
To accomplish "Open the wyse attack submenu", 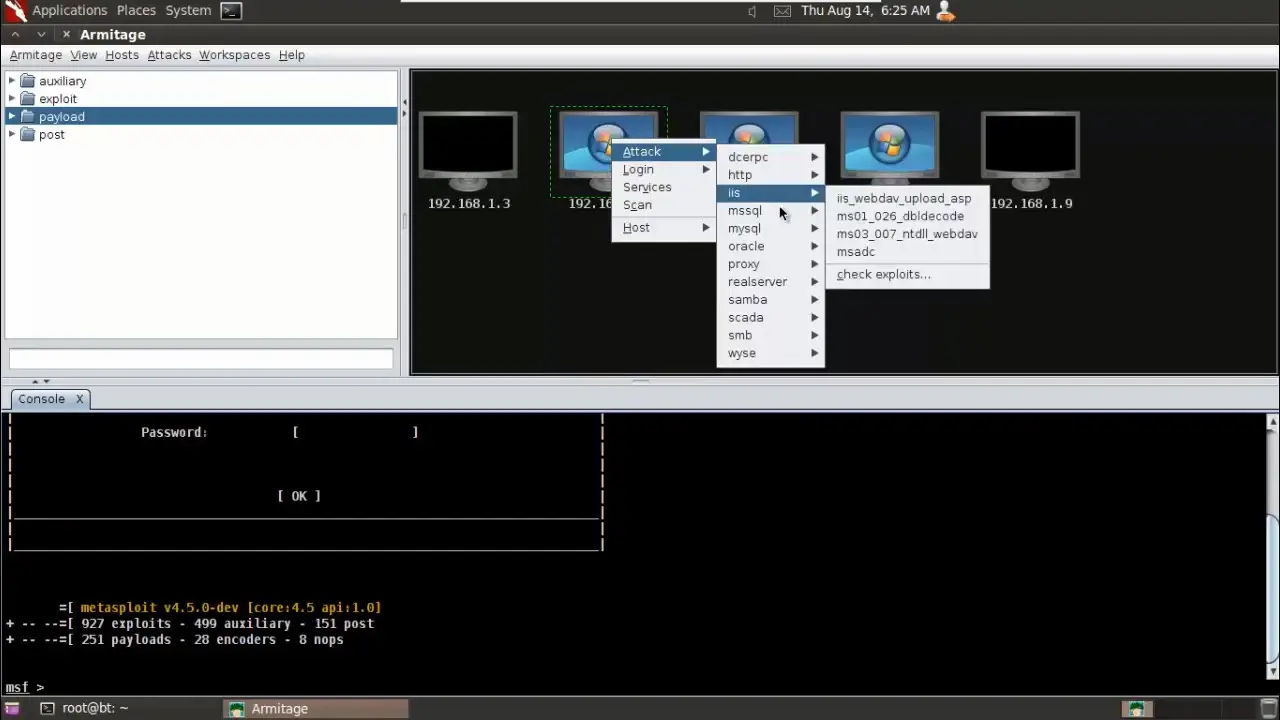I will point(771,354).
